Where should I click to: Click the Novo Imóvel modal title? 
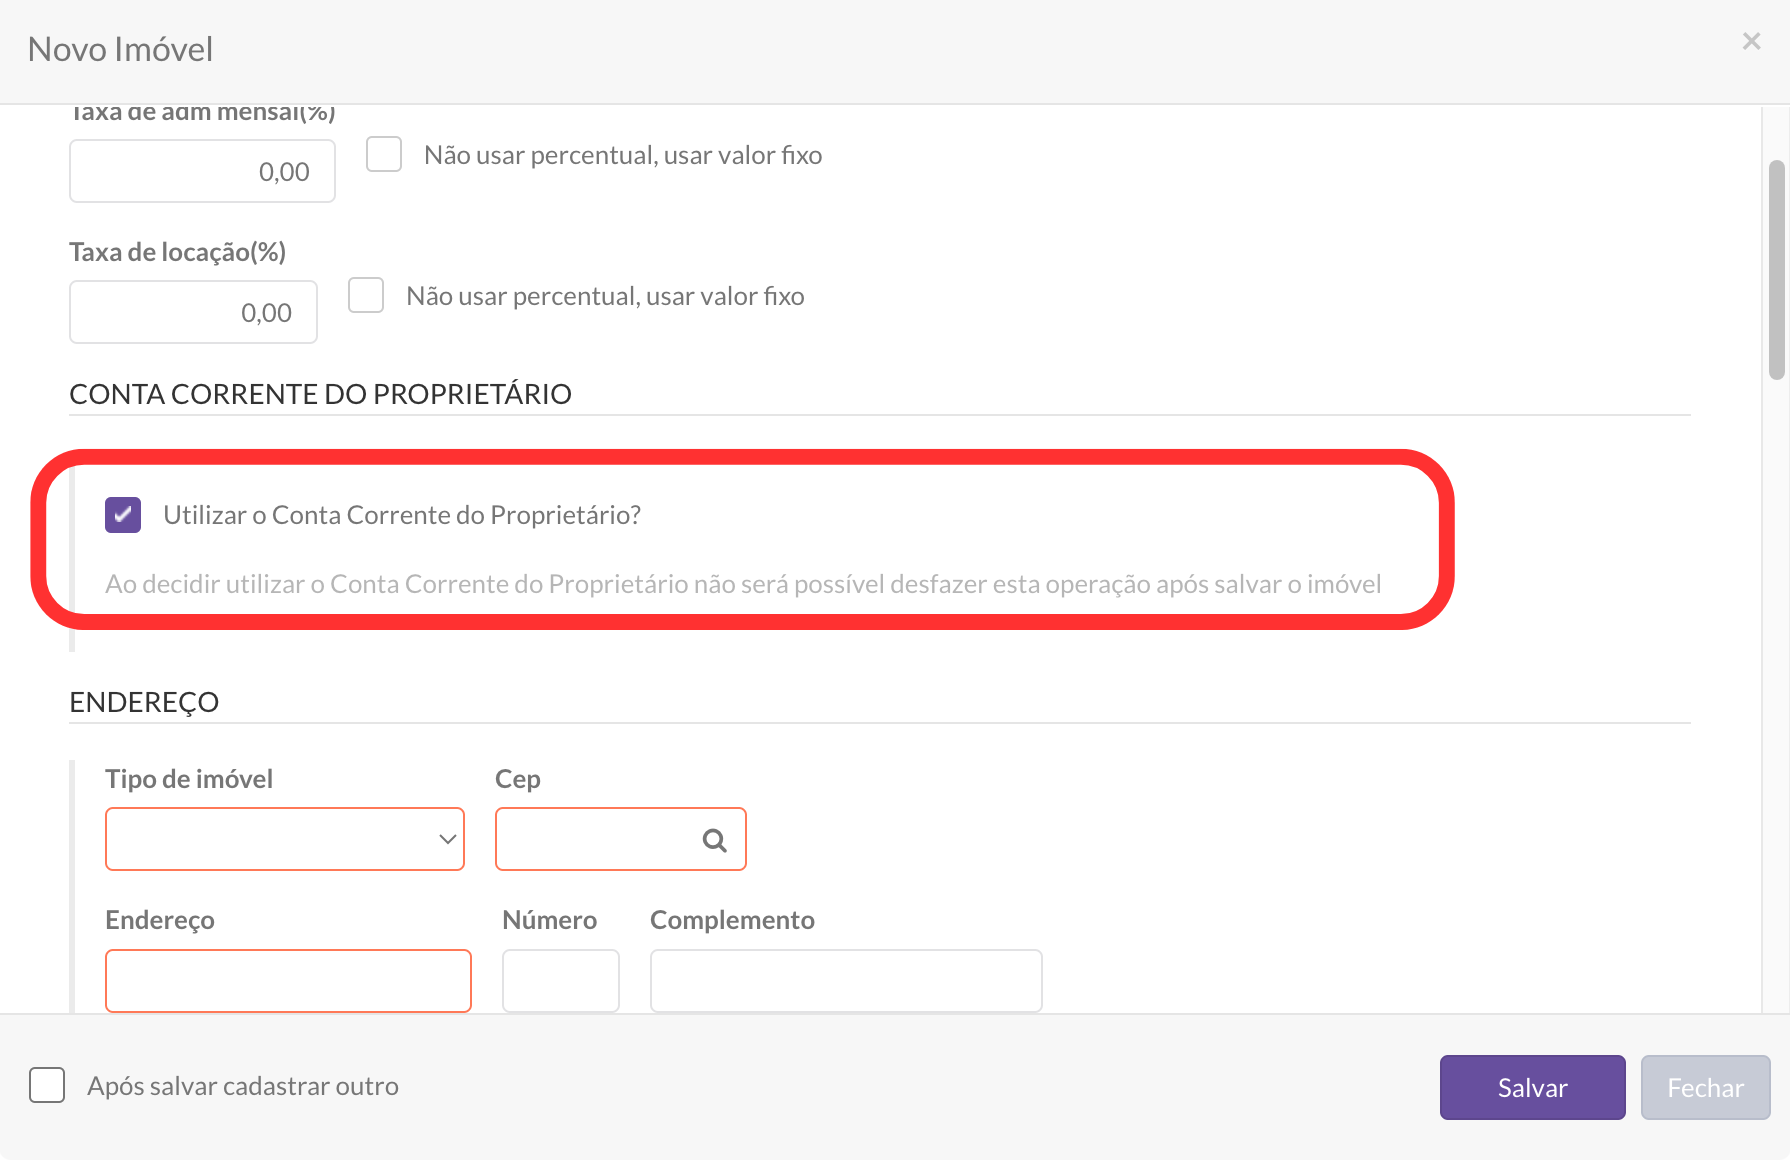coord(120,49)
